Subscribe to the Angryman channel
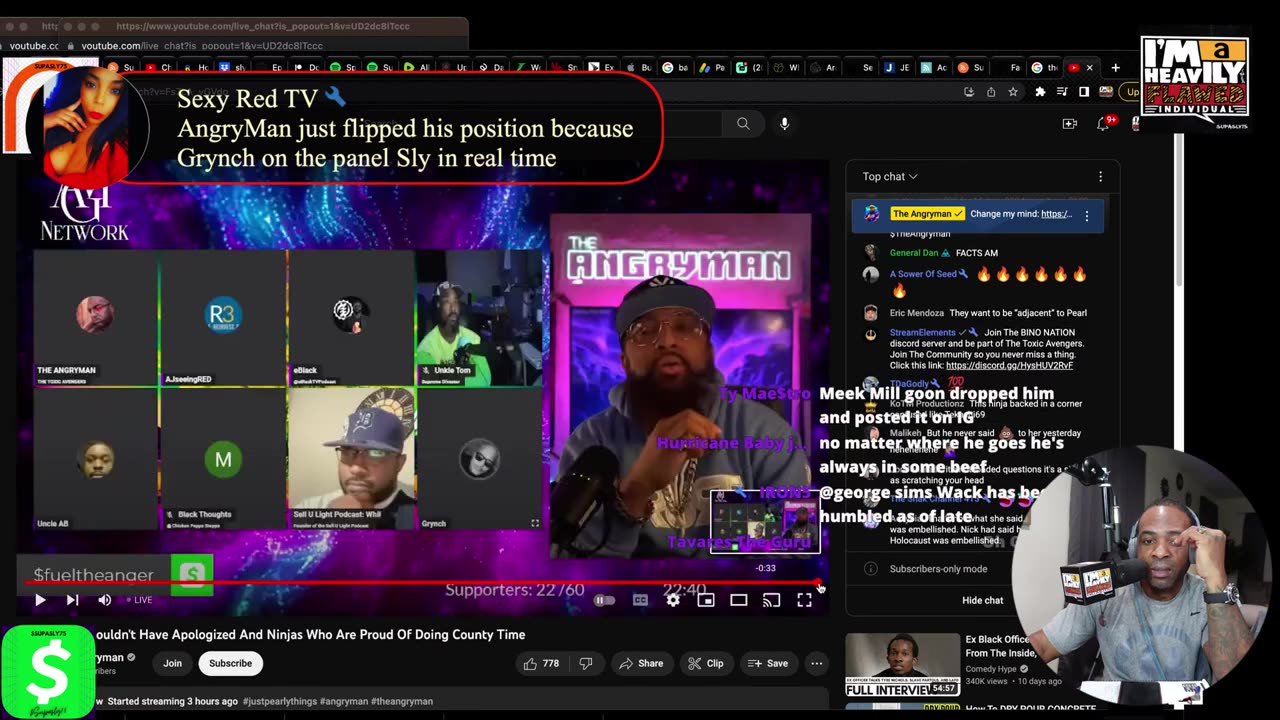This screenshot has height=720, width=1280. [x=230, y=663]
